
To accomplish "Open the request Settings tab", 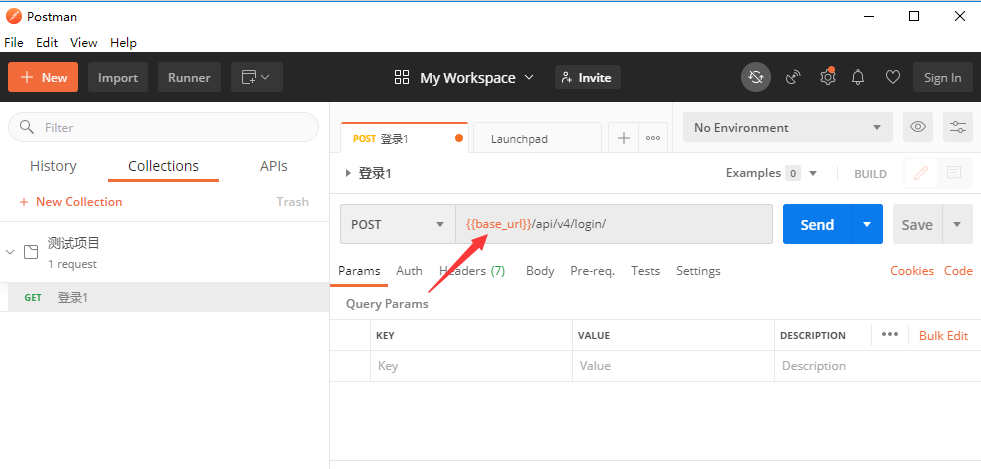I will click(x=698, y=271).
